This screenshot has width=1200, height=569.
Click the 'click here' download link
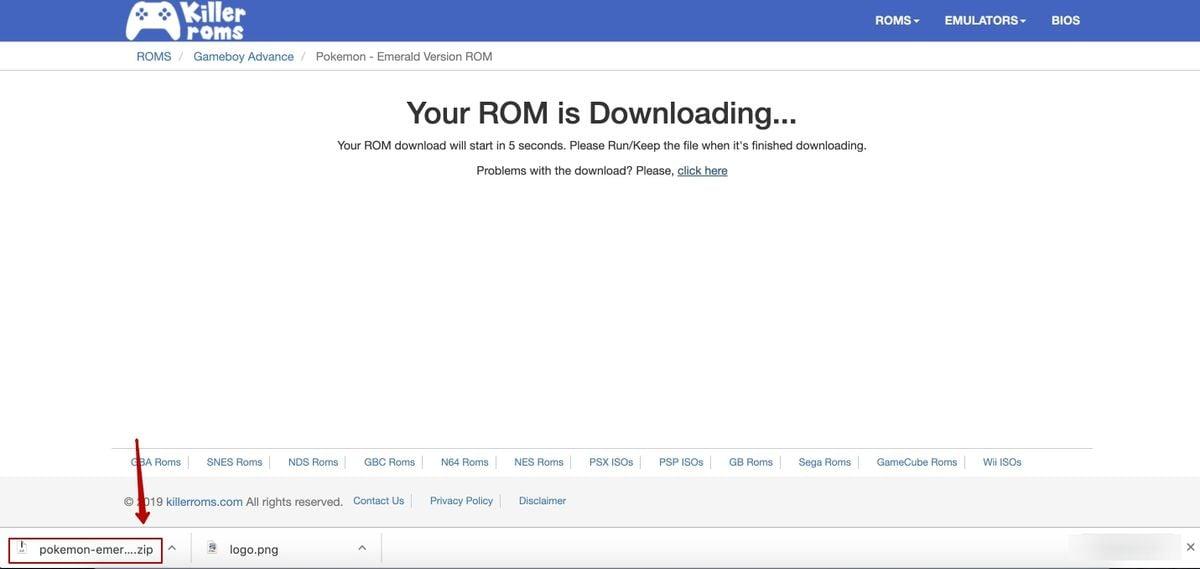[702, 171]
